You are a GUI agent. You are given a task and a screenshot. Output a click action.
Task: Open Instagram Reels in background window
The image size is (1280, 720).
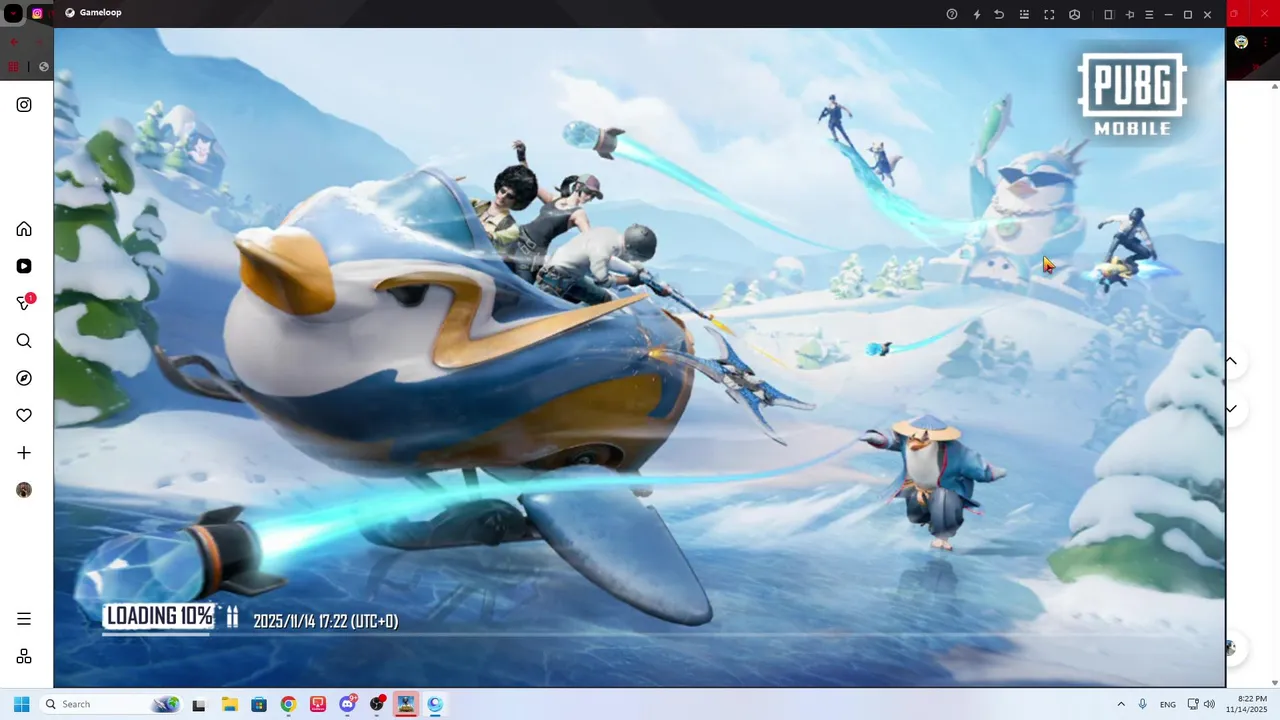click(24, 266)
